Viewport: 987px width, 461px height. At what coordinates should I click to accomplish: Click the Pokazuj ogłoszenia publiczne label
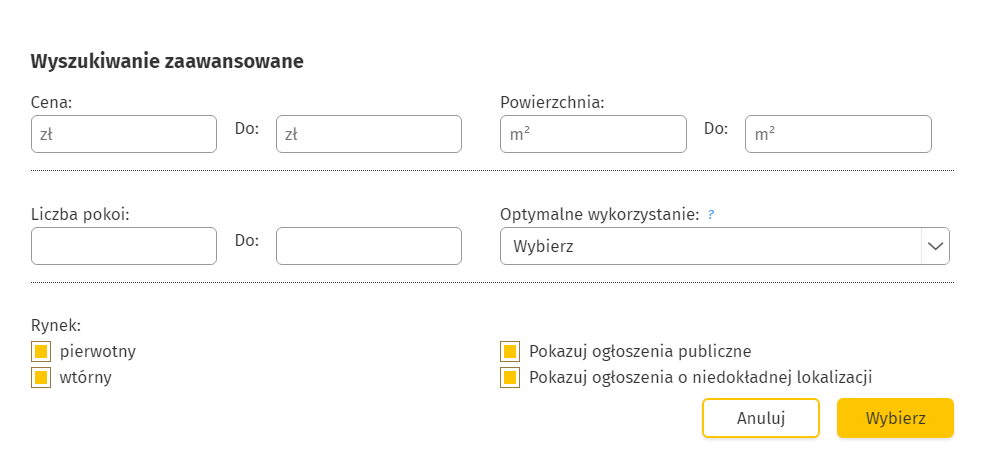640,351
